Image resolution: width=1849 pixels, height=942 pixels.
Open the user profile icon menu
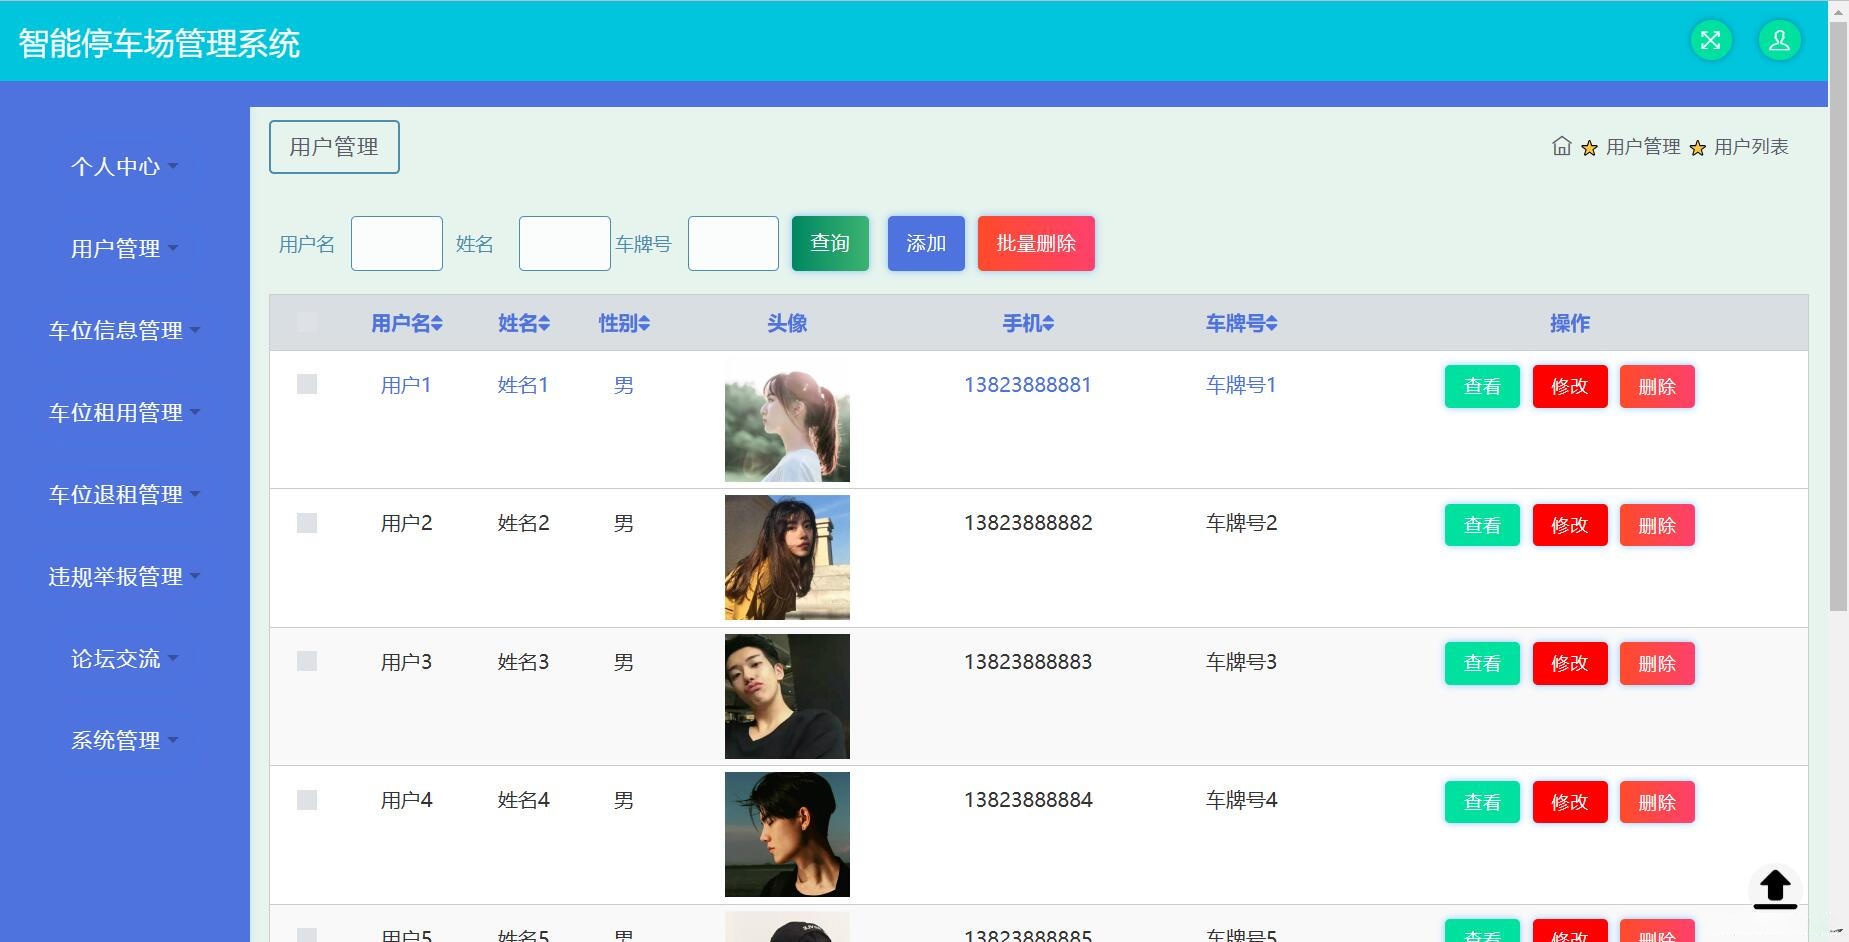point(1779,41)
